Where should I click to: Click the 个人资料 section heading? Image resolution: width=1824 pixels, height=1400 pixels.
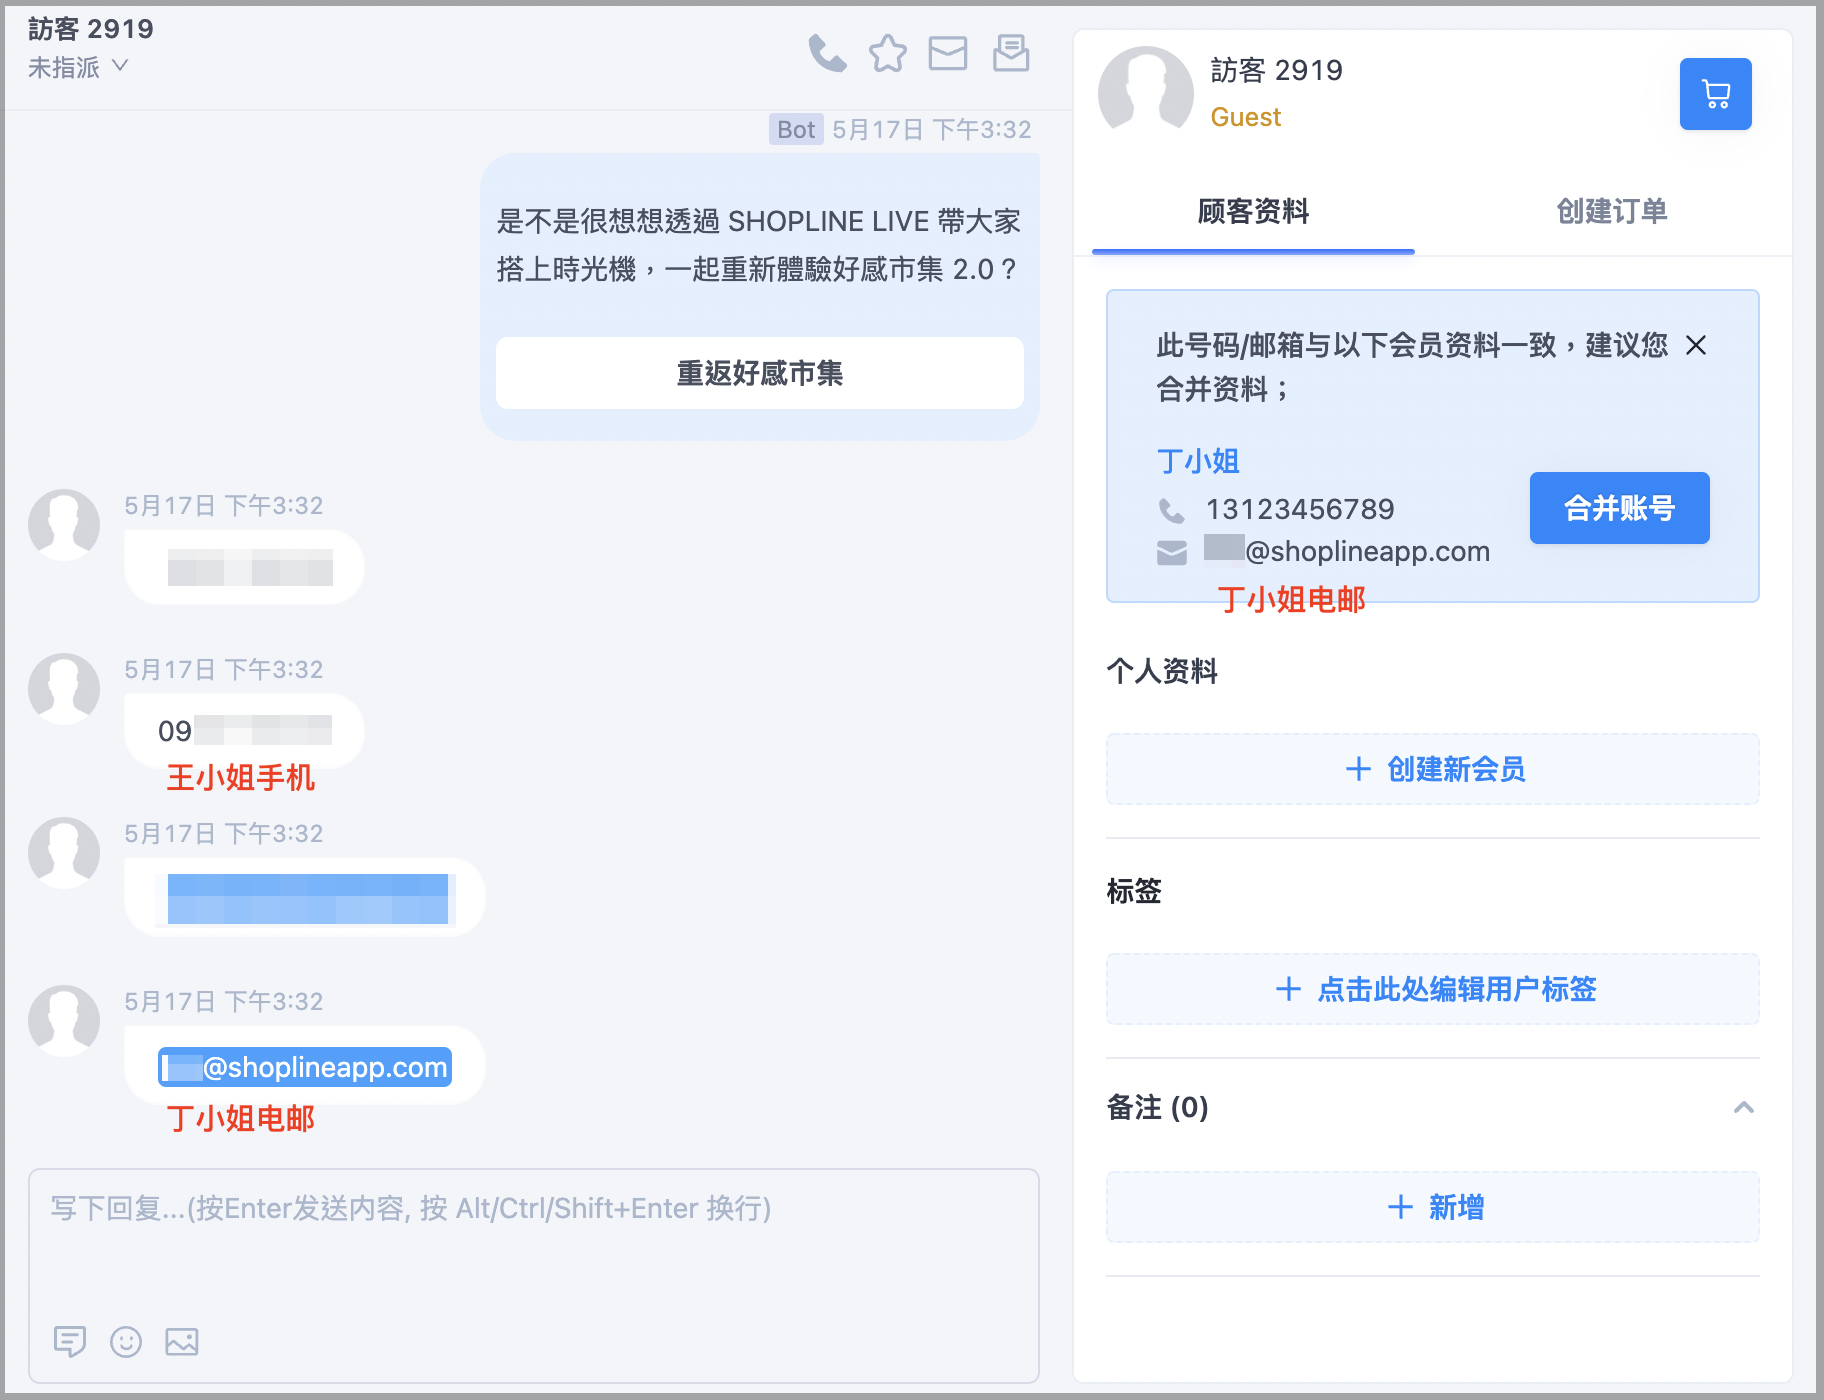1162,671
